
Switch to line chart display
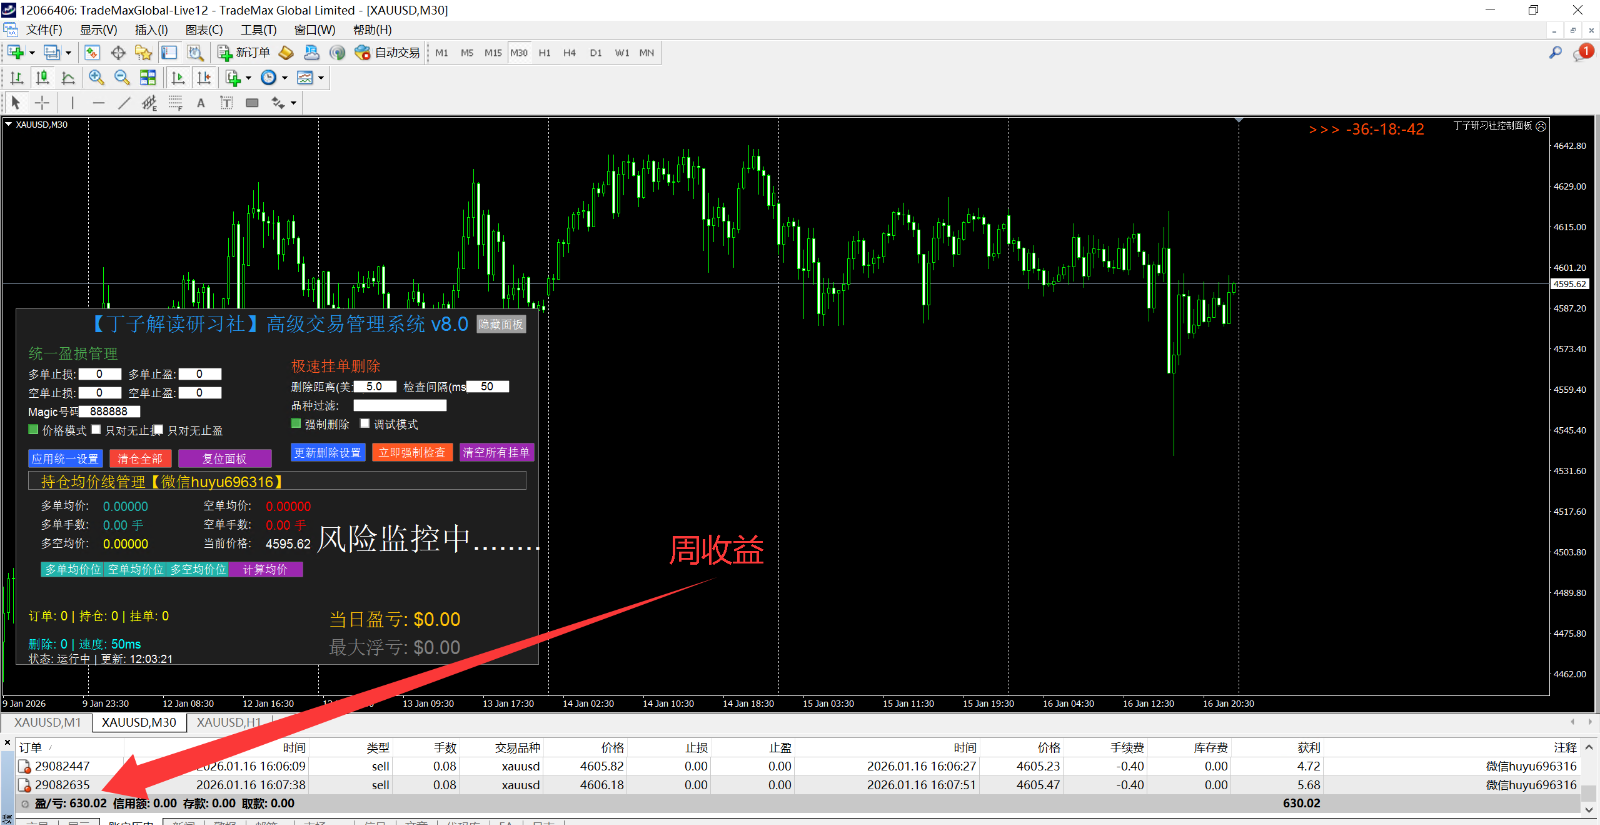68,77
